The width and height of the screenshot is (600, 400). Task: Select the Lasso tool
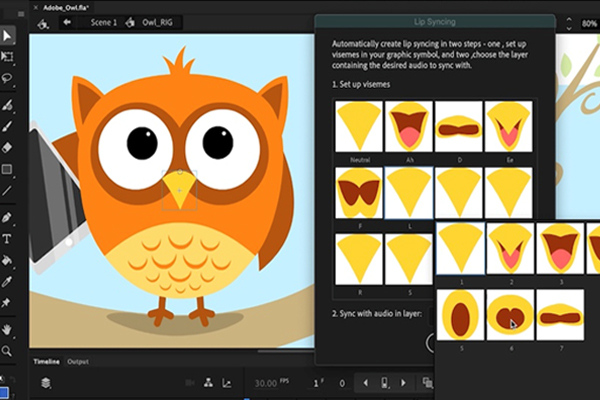click(x=7, y=78)
